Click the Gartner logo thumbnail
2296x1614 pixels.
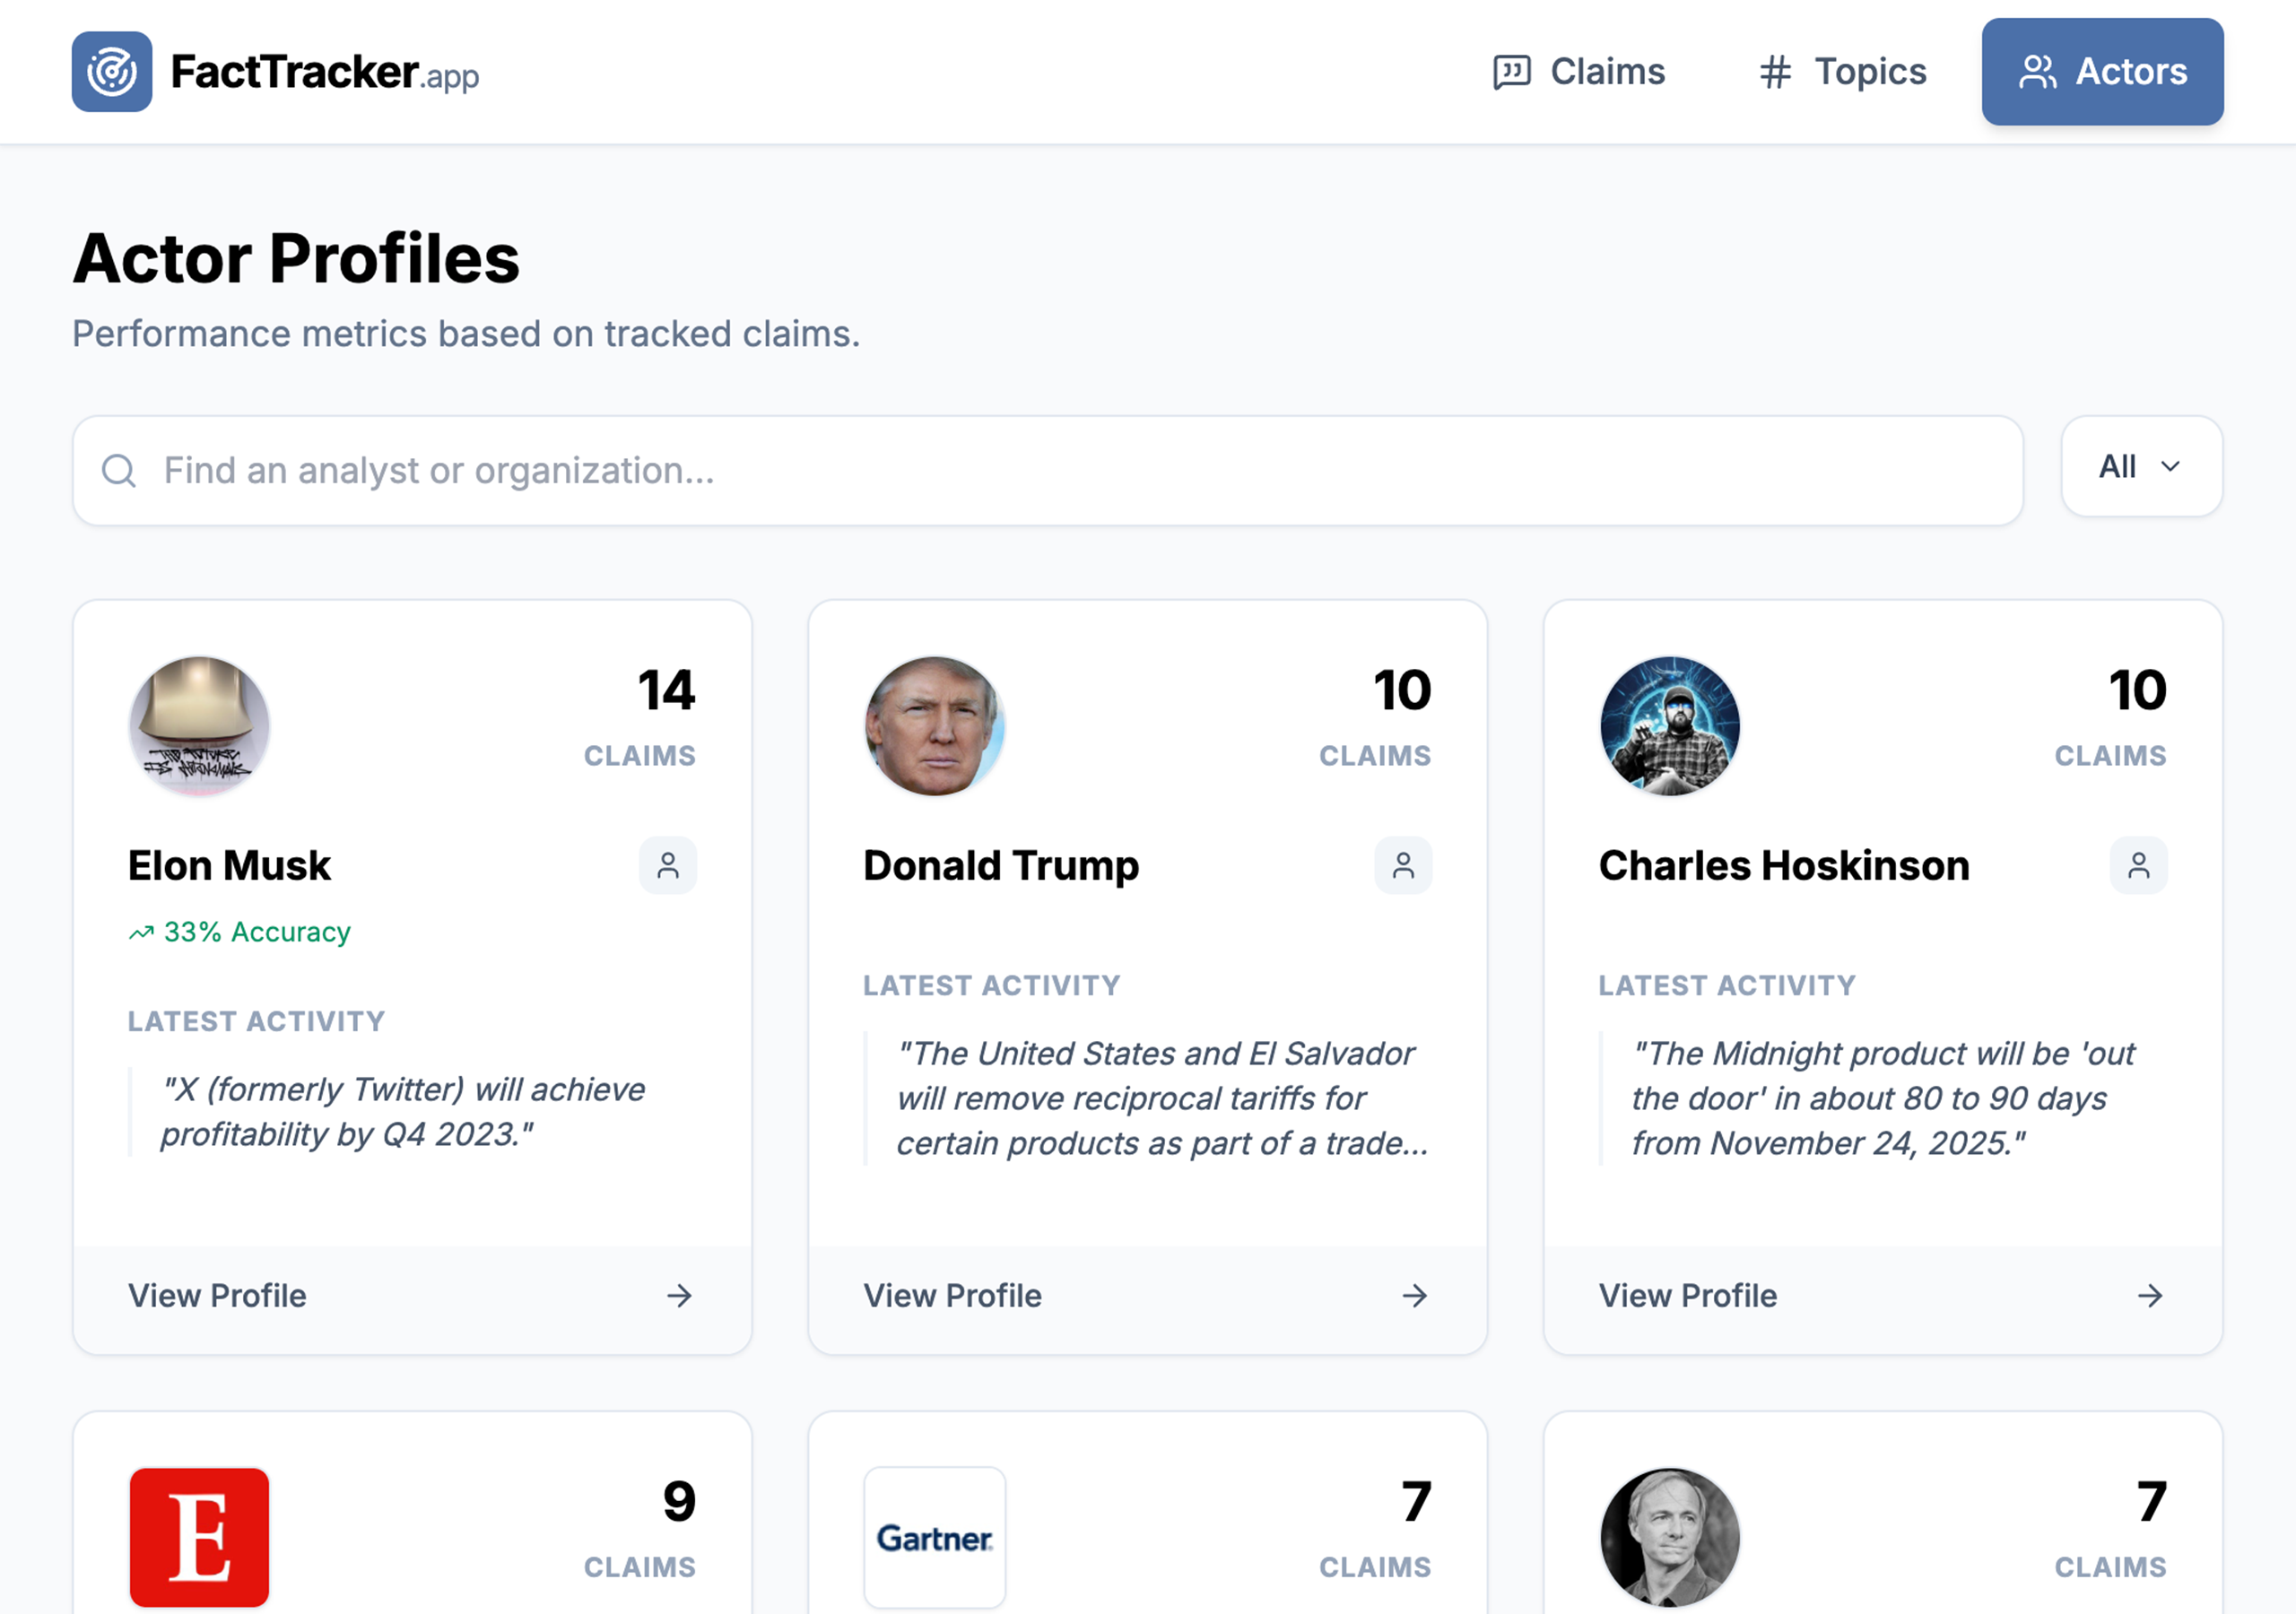(935, 1538)
